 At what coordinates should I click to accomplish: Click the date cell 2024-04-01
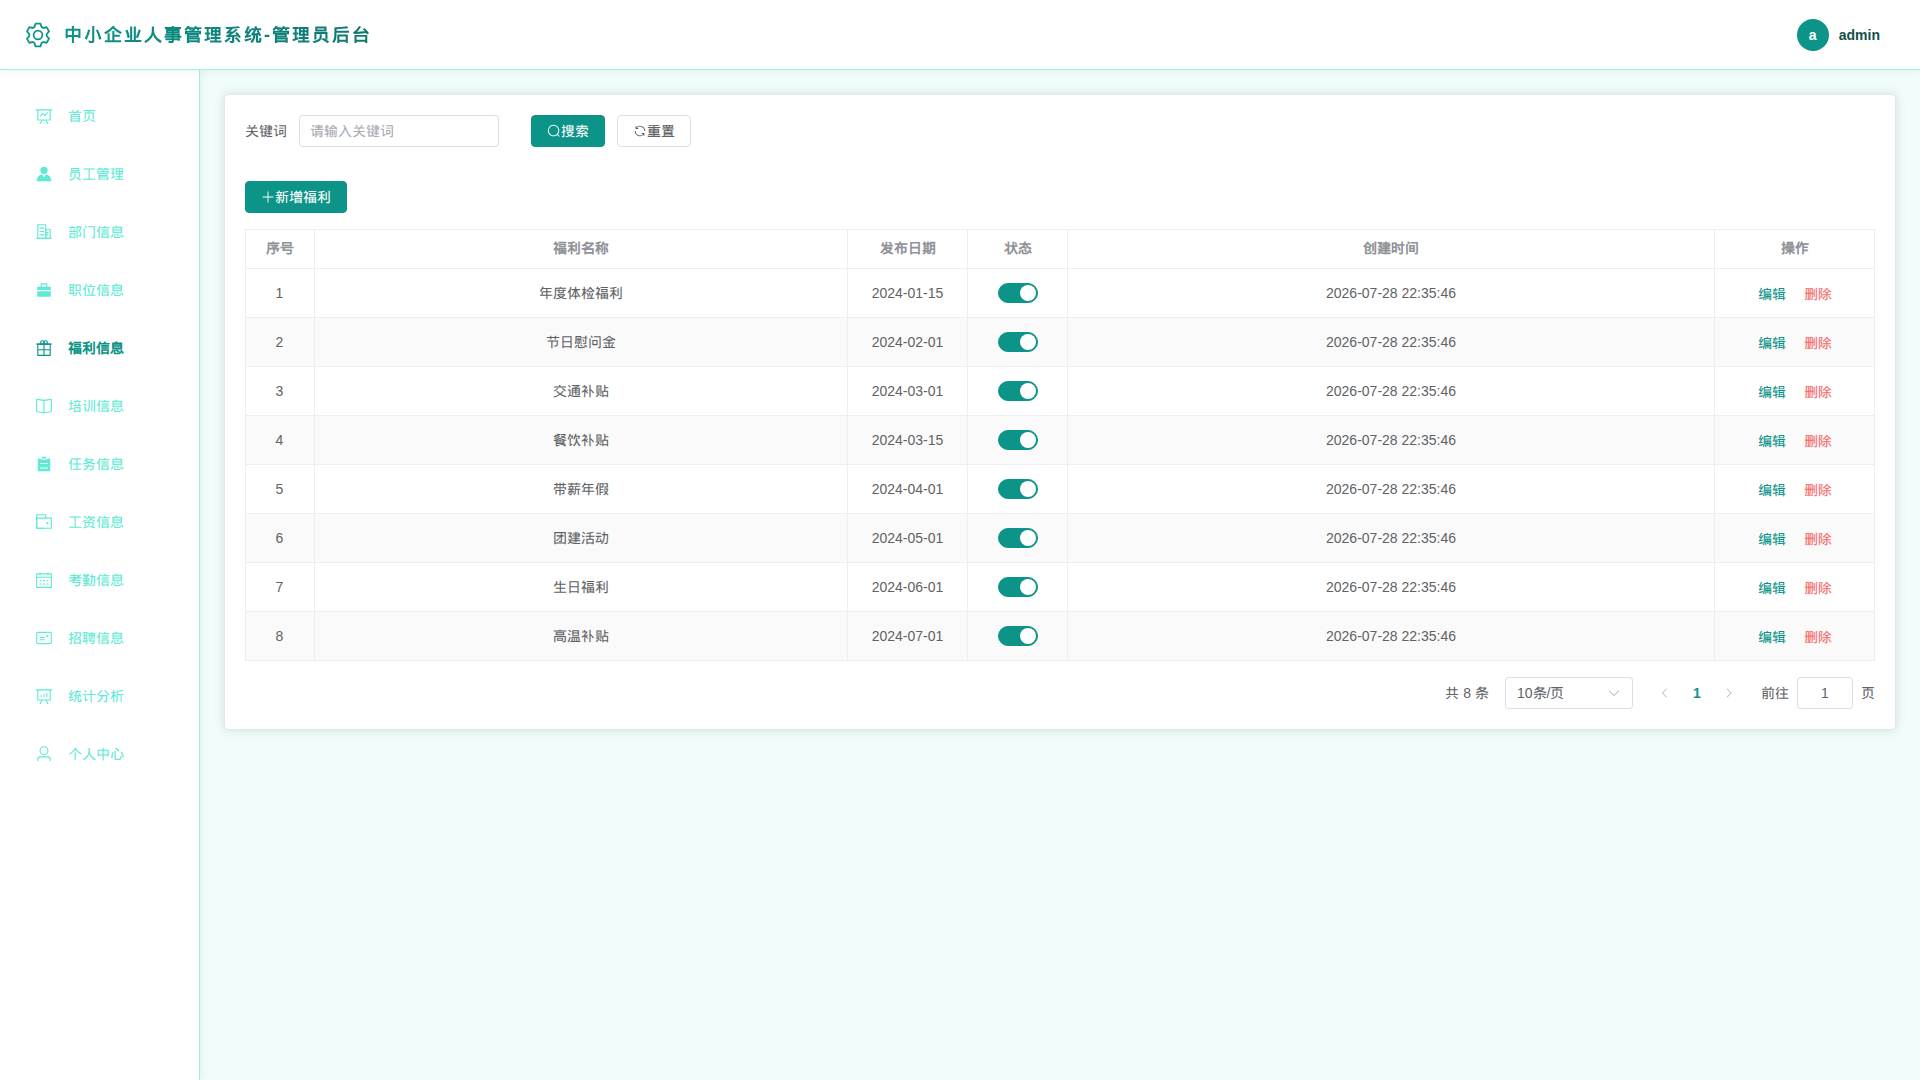907,489
